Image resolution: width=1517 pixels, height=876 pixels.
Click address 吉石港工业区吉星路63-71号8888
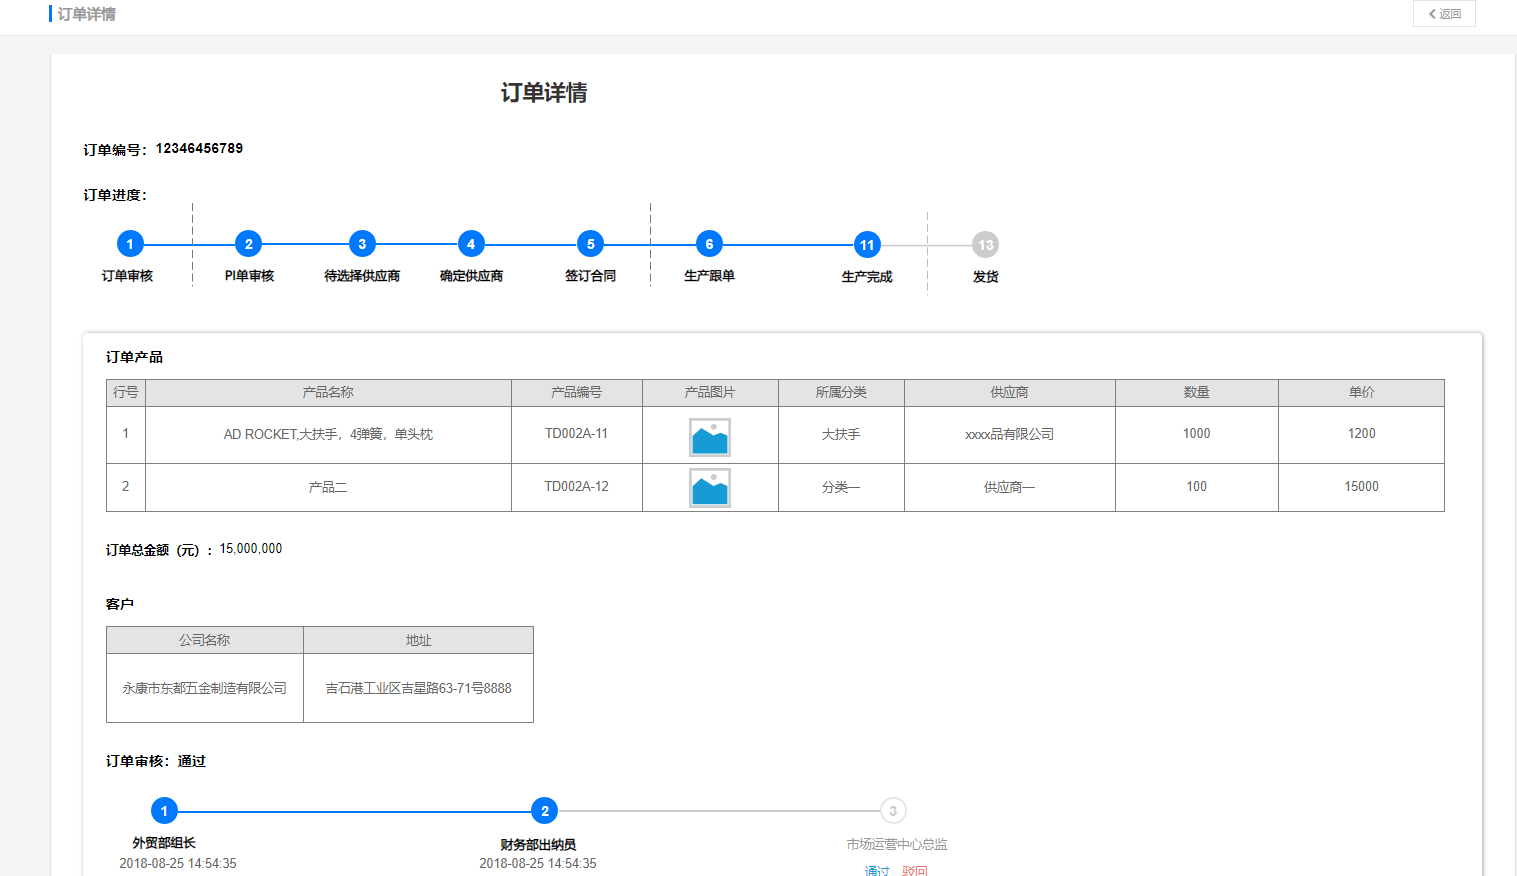point(418,688)
